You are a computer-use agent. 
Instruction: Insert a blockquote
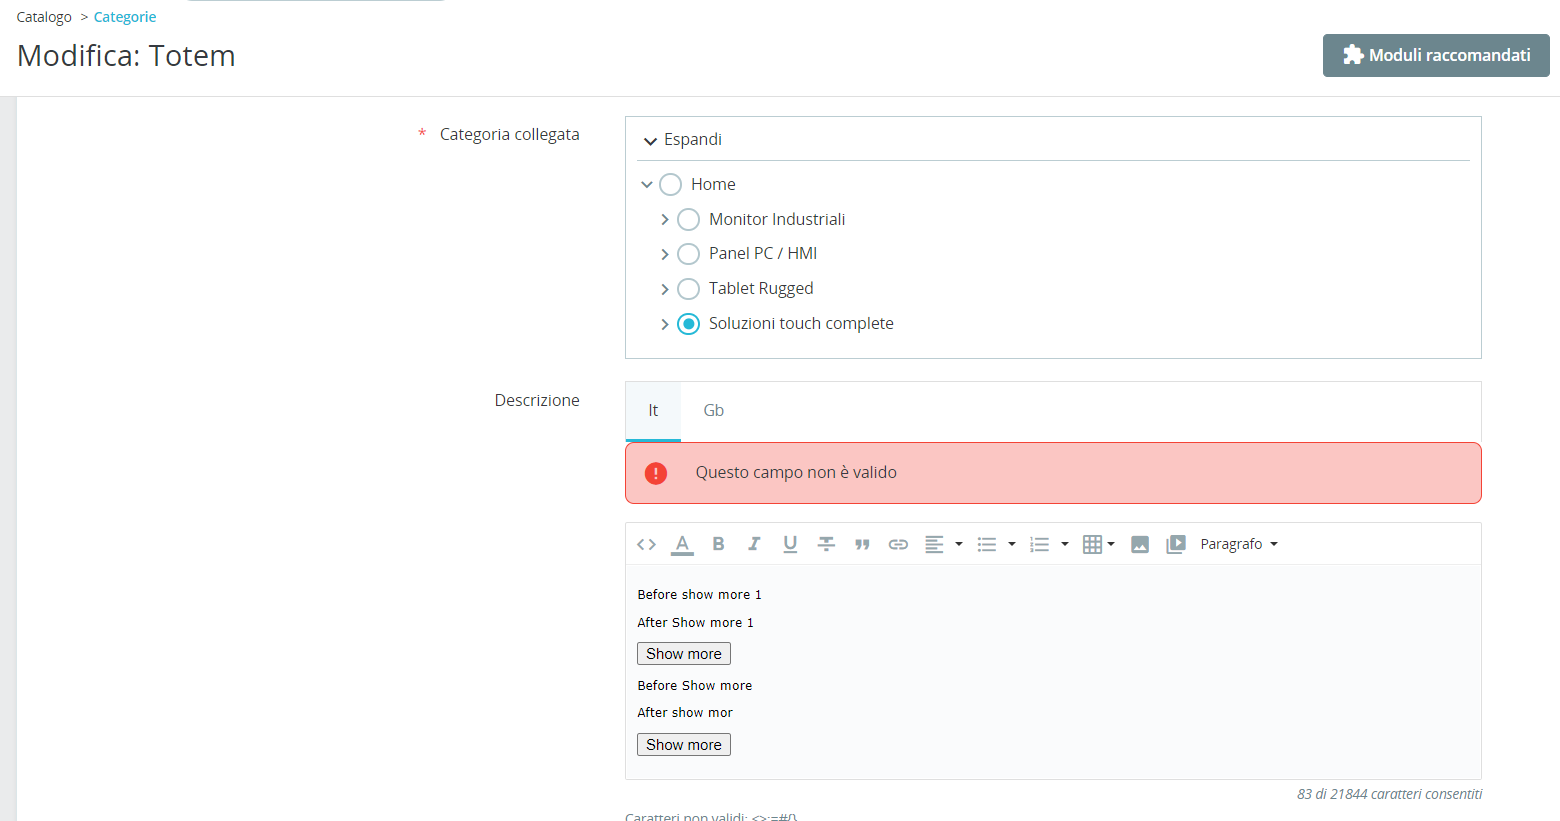pyautogui.click(x=862, y=544)
